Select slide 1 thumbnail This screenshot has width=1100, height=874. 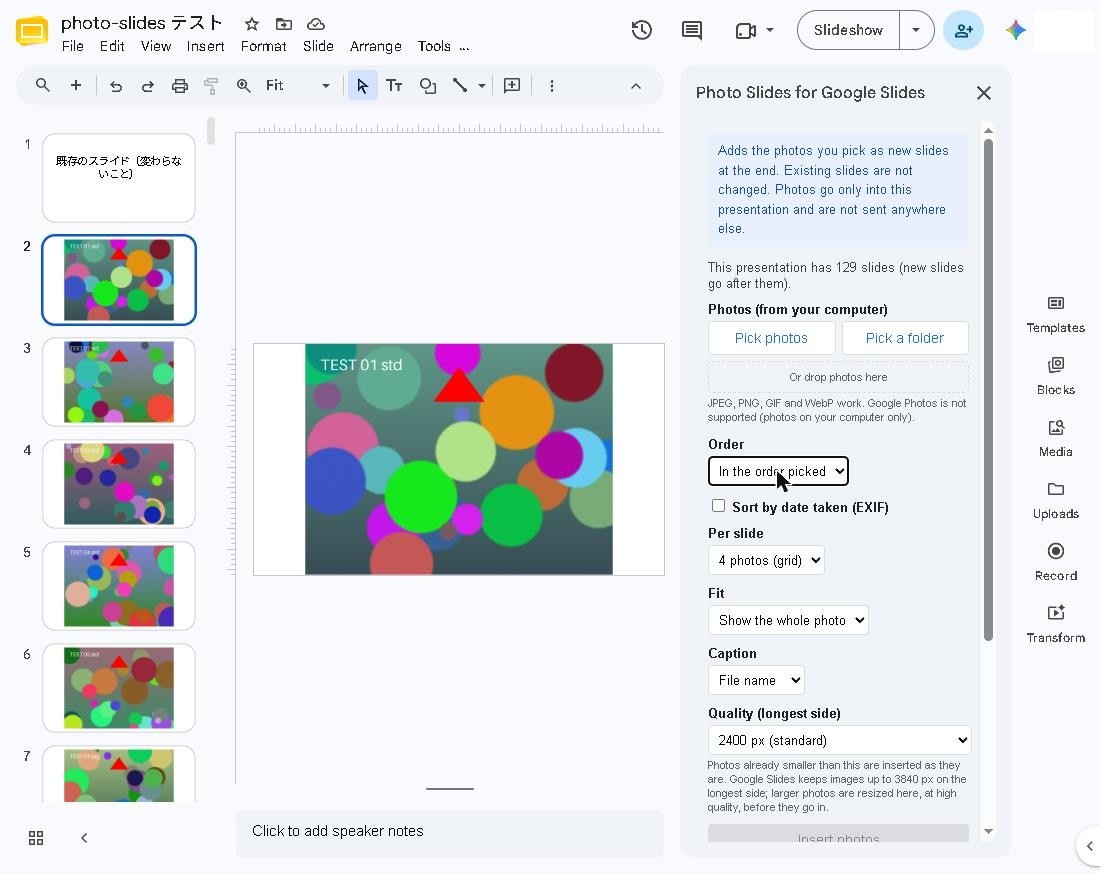119,178
